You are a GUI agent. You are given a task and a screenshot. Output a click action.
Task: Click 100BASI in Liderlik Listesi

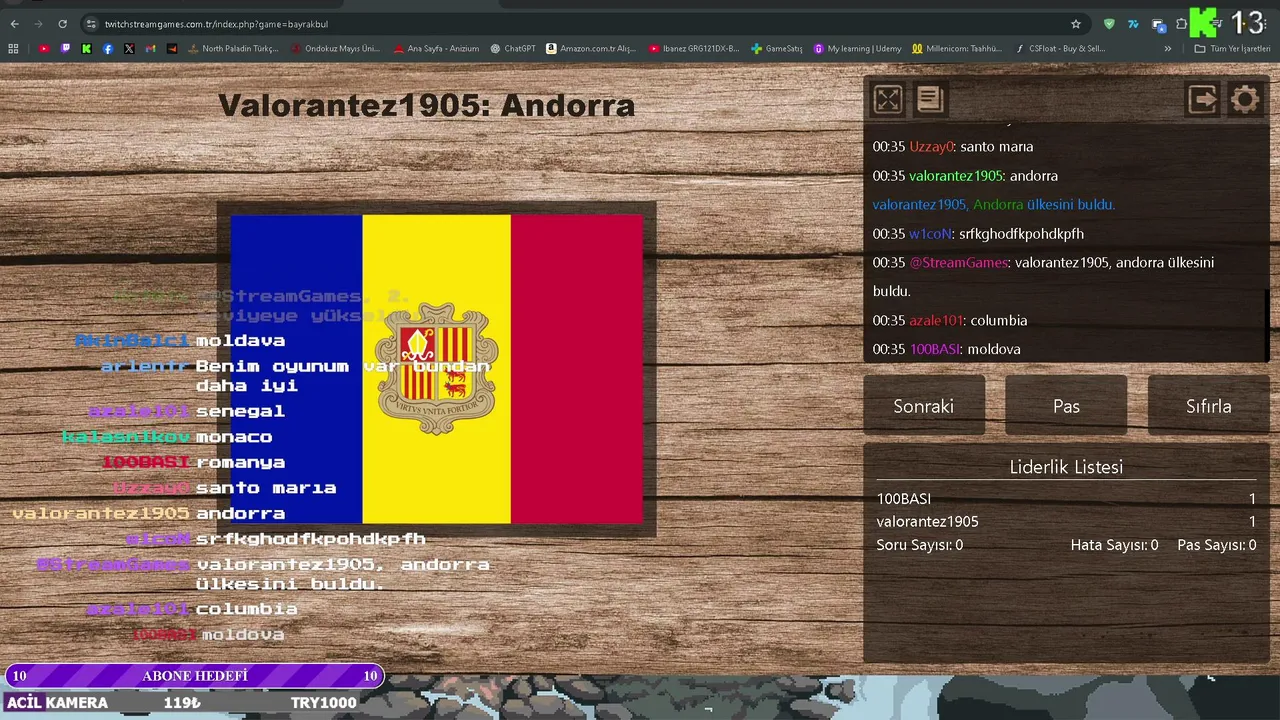pyautogui.click(x=904, y=498)
